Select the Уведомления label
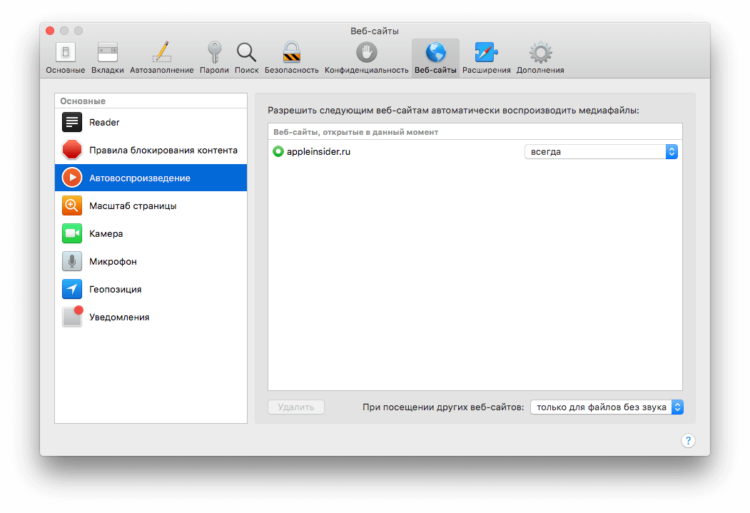The width and height of the screenshot is (750, 513). click(119, 317)
